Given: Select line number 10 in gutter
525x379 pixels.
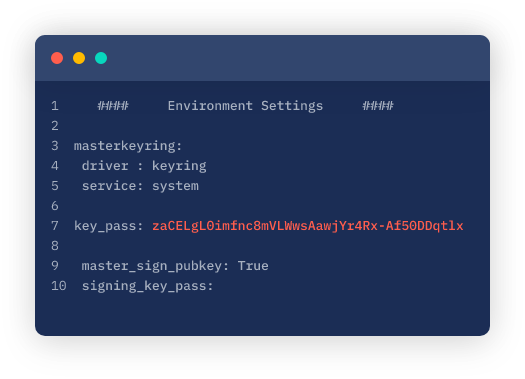Looking at the screenshot, I should [59, 286].
